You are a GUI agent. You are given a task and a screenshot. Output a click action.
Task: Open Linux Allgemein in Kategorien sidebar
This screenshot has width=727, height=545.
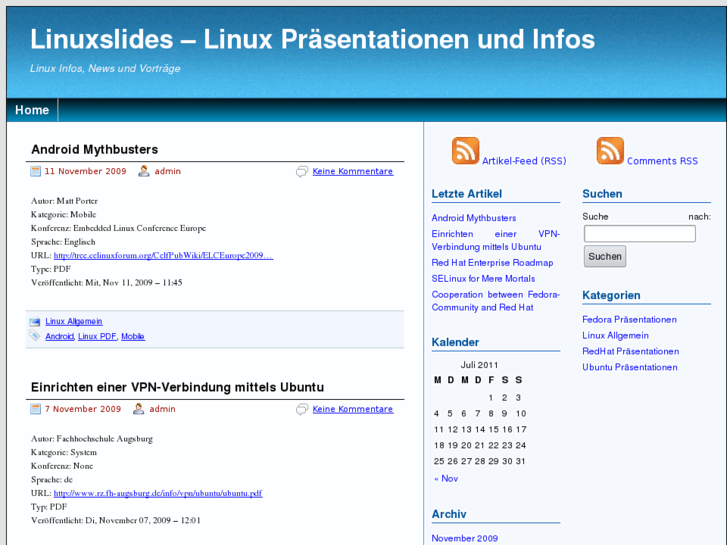pyautogui.click(x=615, y=335)
